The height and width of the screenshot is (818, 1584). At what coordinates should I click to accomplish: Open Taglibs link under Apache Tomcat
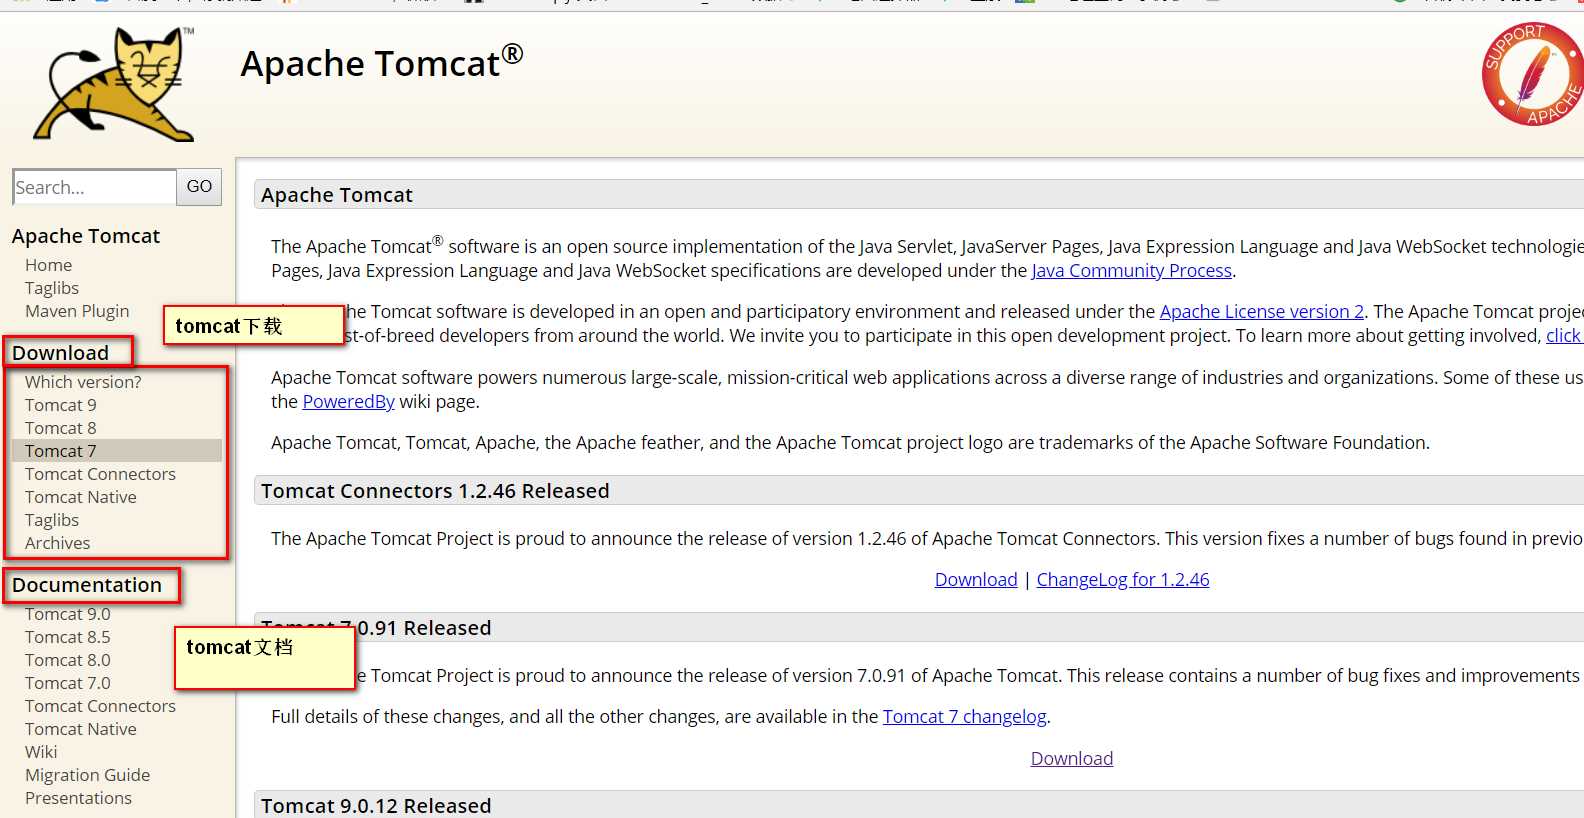point(52,288)
